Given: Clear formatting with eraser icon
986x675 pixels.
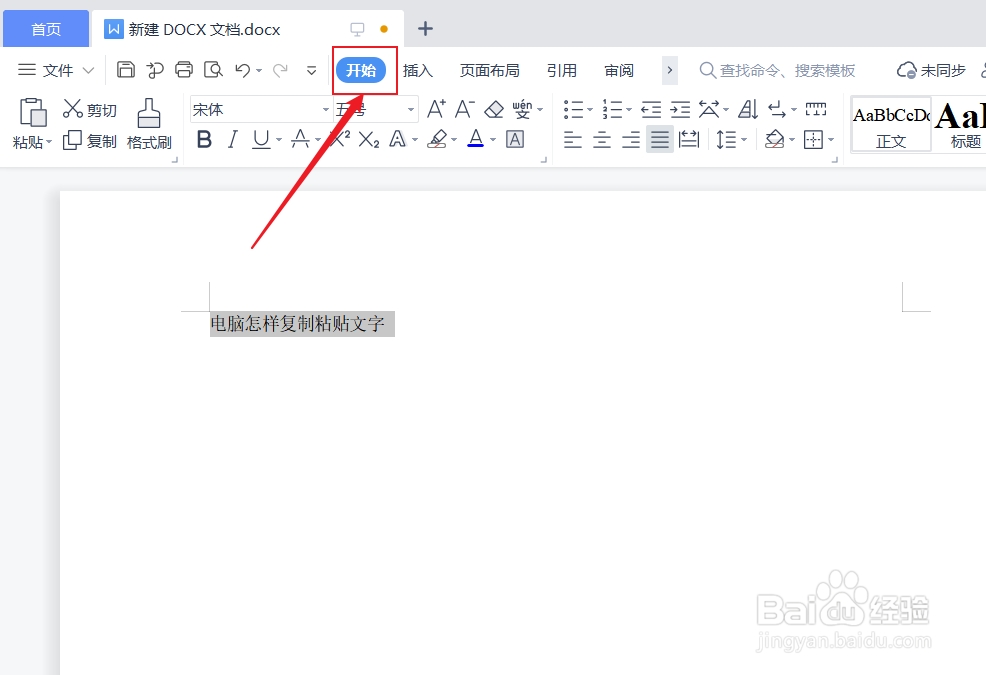Looking at the screenshot, I should pyautogui.click(x=494, y=109).
